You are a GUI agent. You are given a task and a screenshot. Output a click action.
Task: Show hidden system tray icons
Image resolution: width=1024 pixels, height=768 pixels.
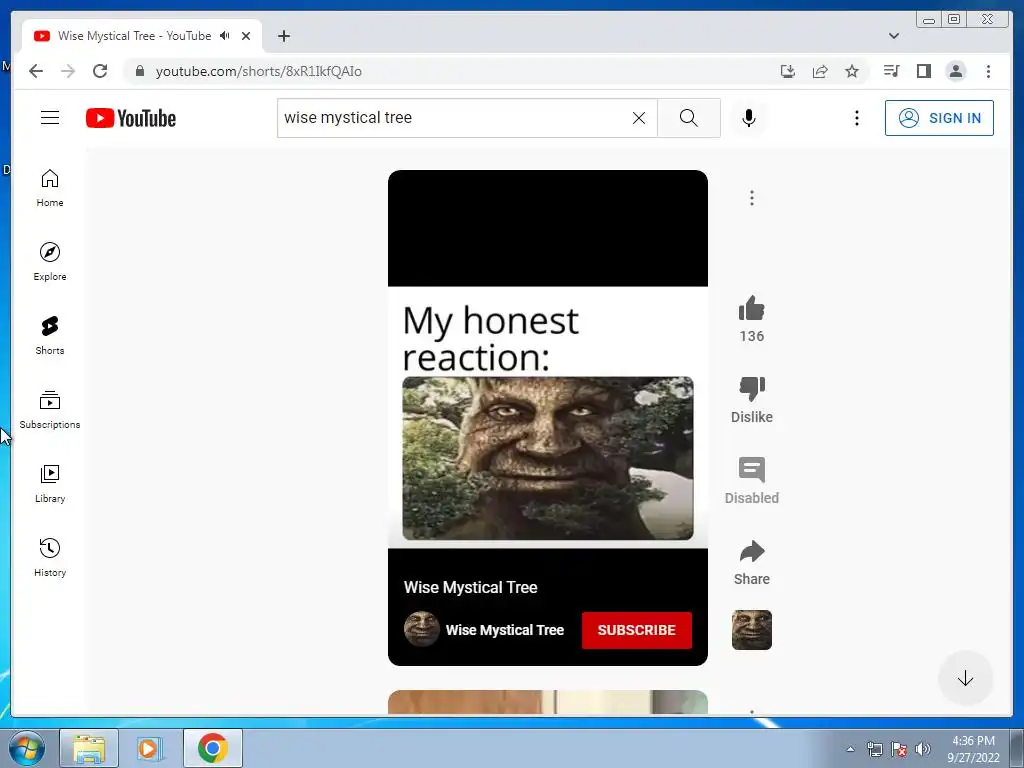click(850, 749)
